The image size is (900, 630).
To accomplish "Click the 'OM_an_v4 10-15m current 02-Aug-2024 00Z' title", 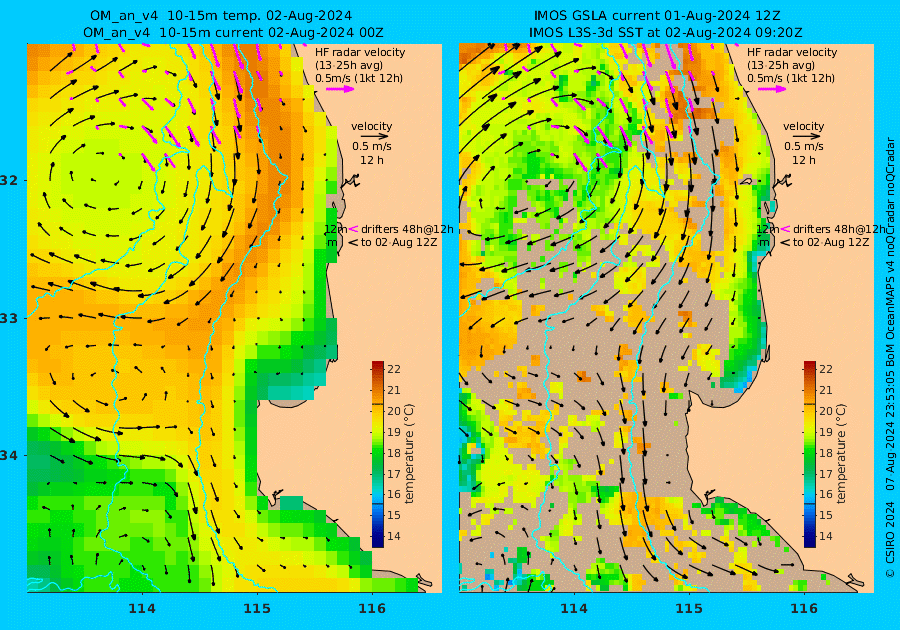I will (233, 33).
